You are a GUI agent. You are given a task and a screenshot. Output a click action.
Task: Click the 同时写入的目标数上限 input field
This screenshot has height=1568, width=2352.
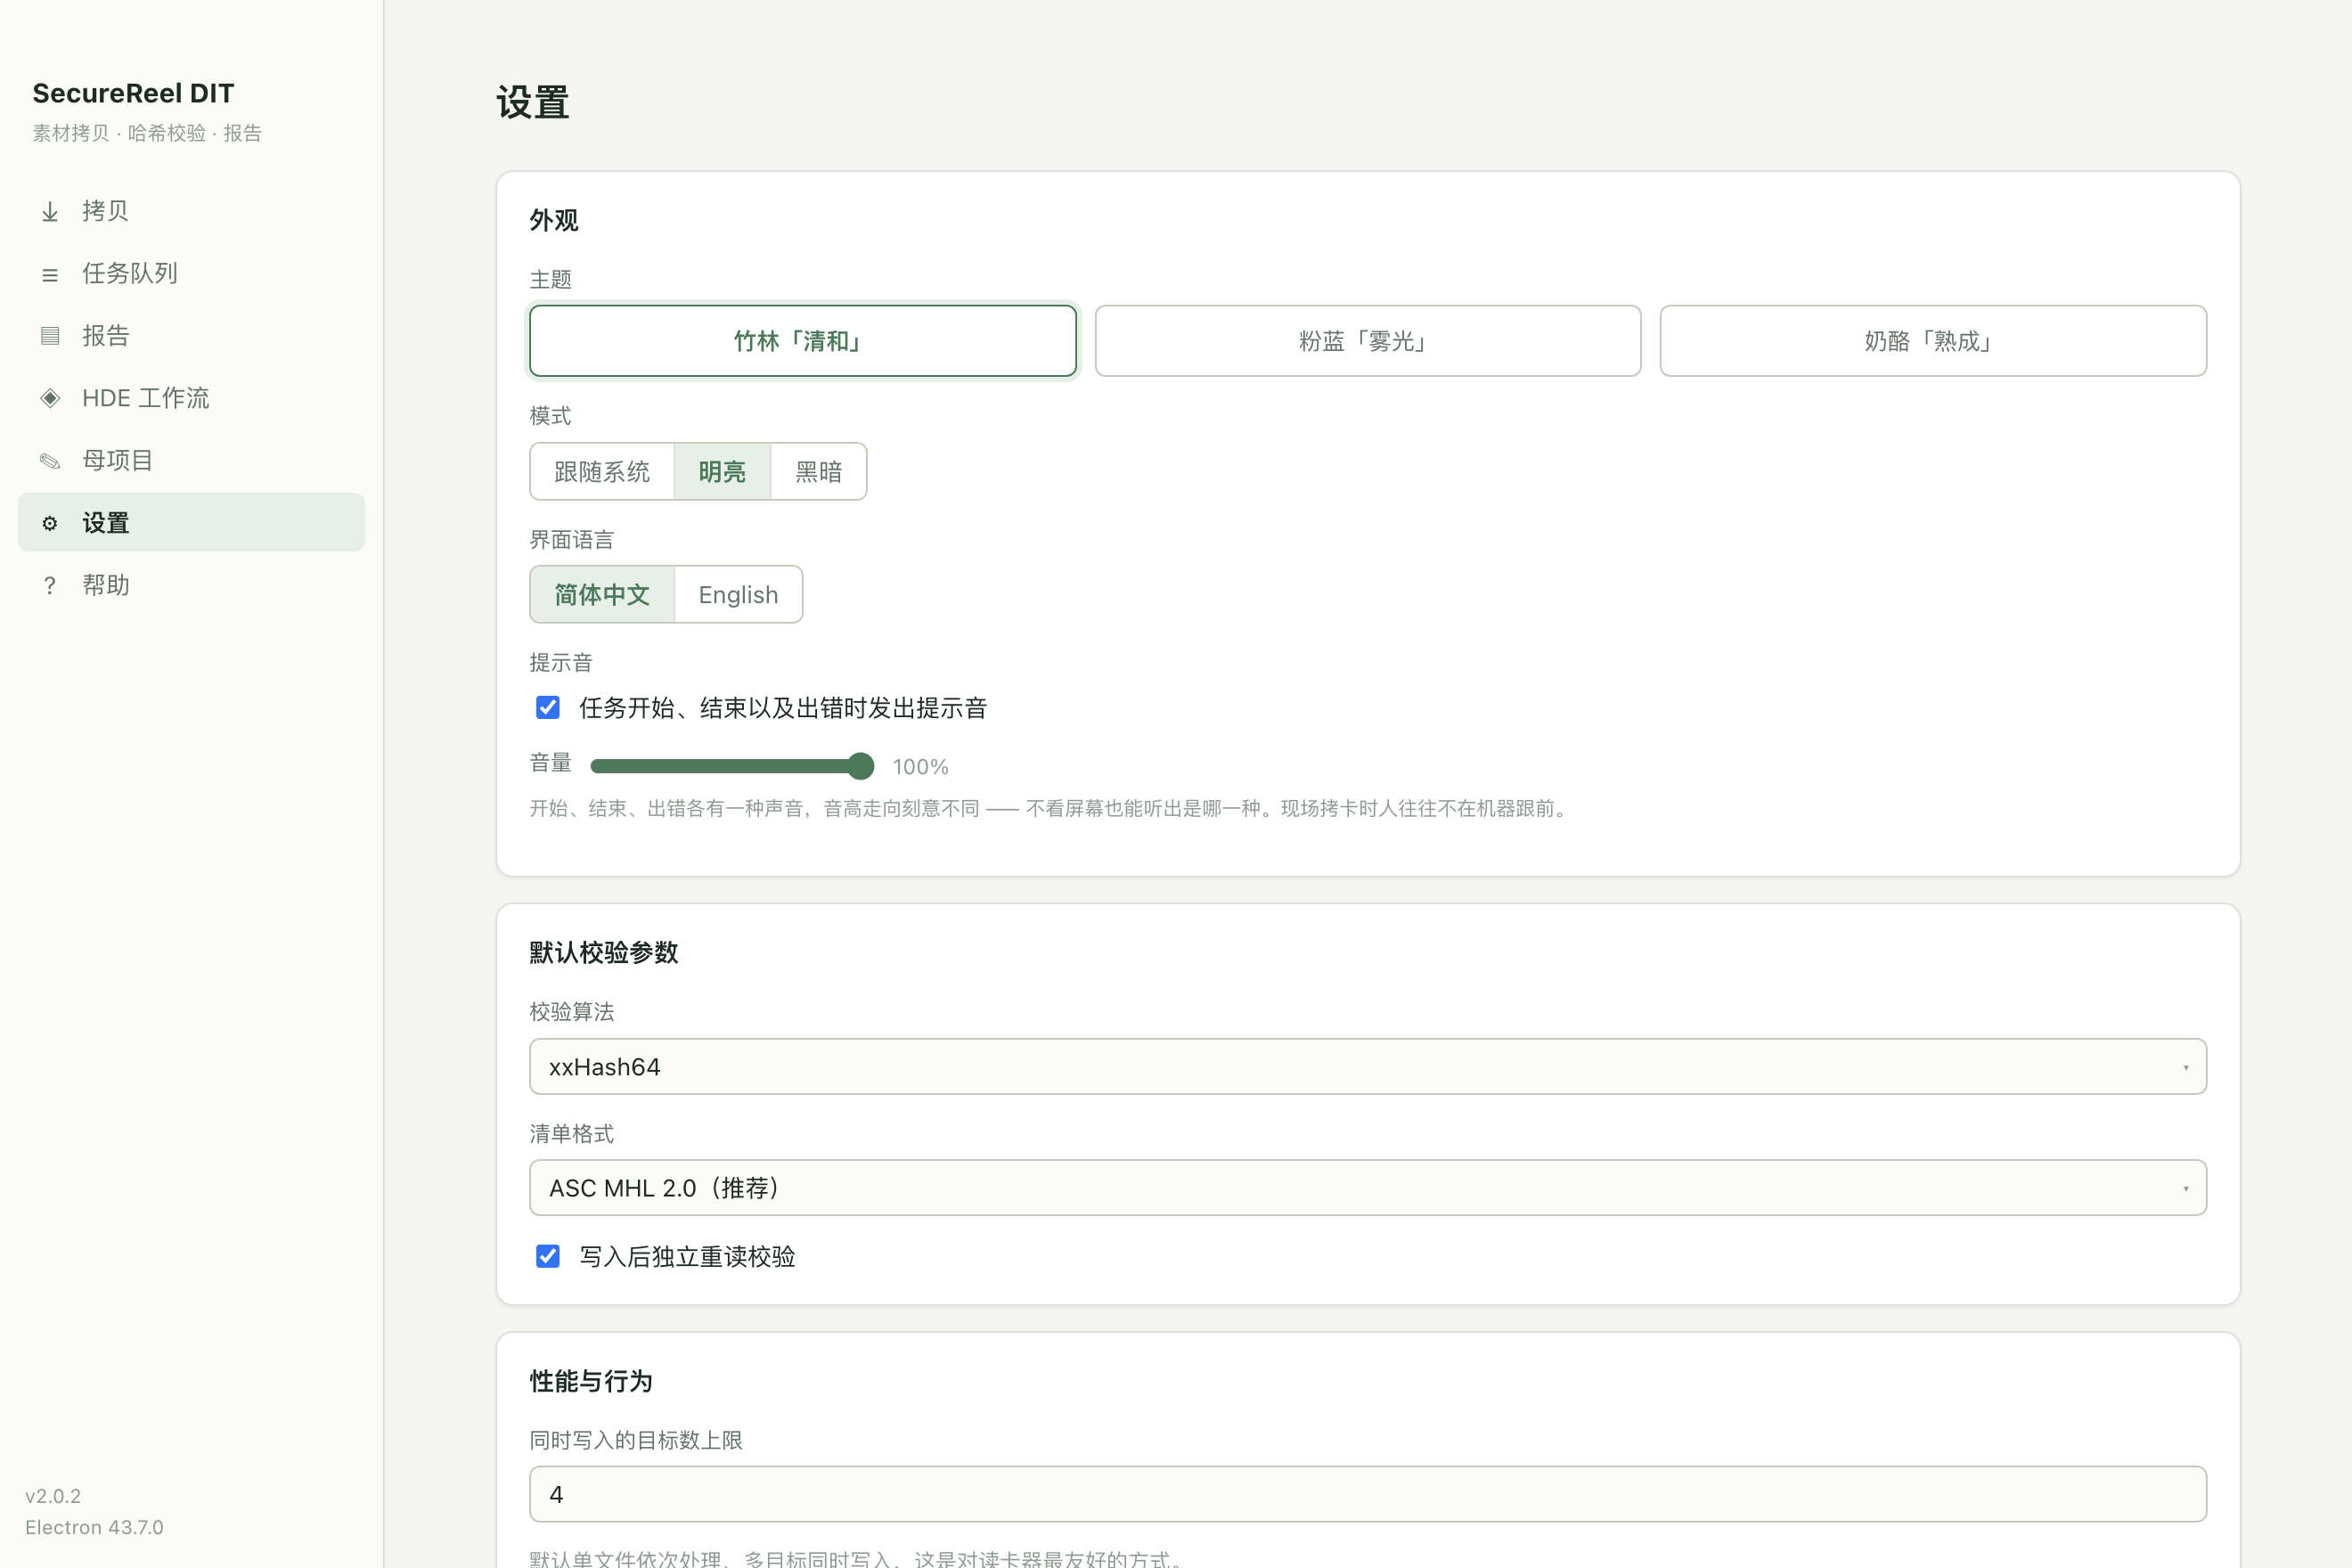(x=1367, y=1494)
